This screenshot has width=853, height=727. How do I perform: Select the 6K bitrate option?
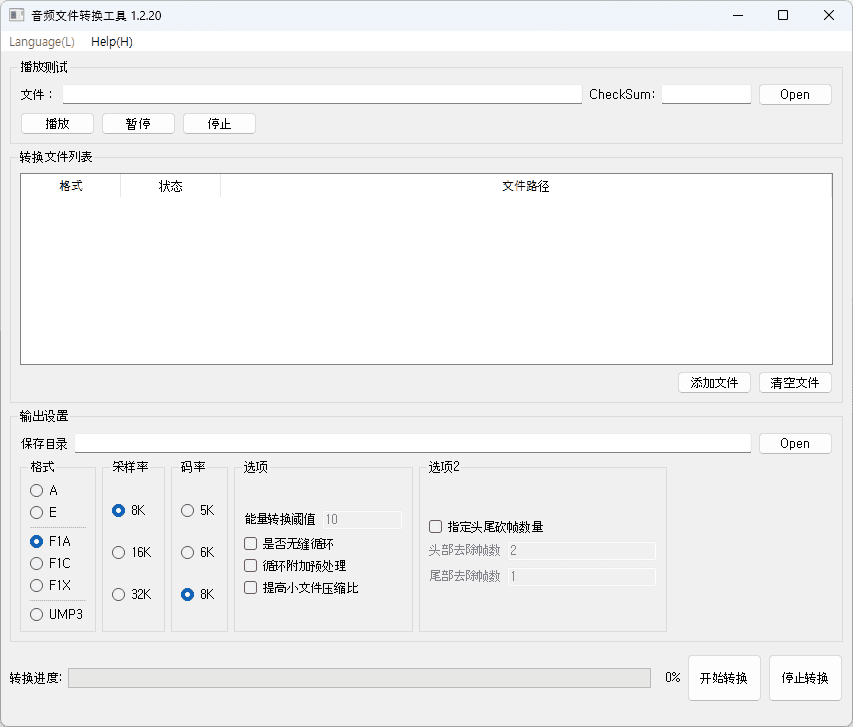coord(188,552)
